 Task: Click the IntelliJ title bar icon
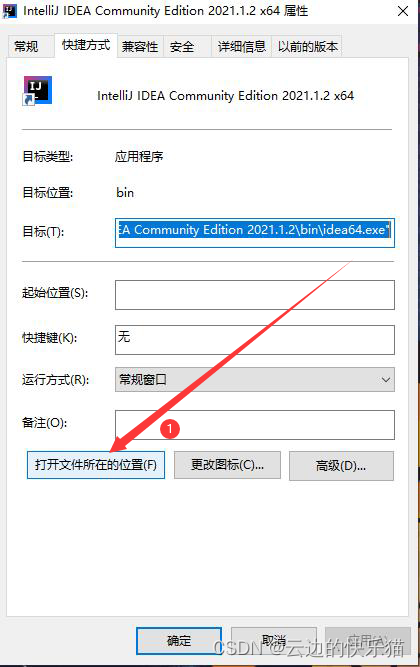pos(9,11)
